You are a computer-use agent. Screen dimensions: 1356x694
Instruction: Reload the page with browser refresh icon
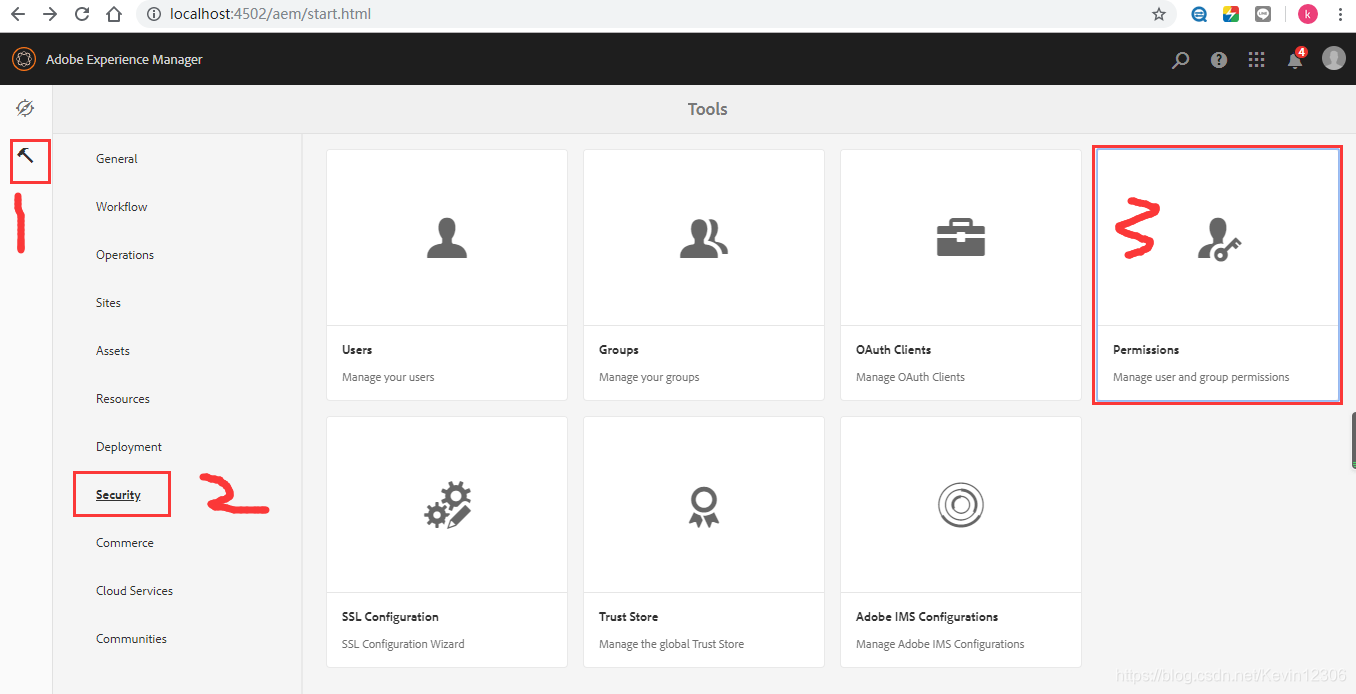pyautogui.click(x=82, y=14)
